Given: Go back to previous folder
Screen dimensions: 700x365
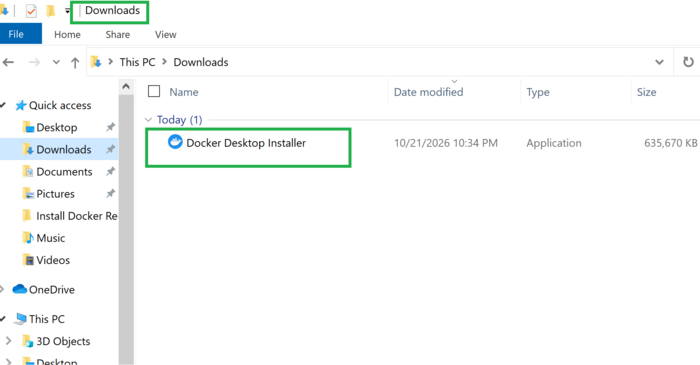Looking at the screenshot, I should [8, 62].
